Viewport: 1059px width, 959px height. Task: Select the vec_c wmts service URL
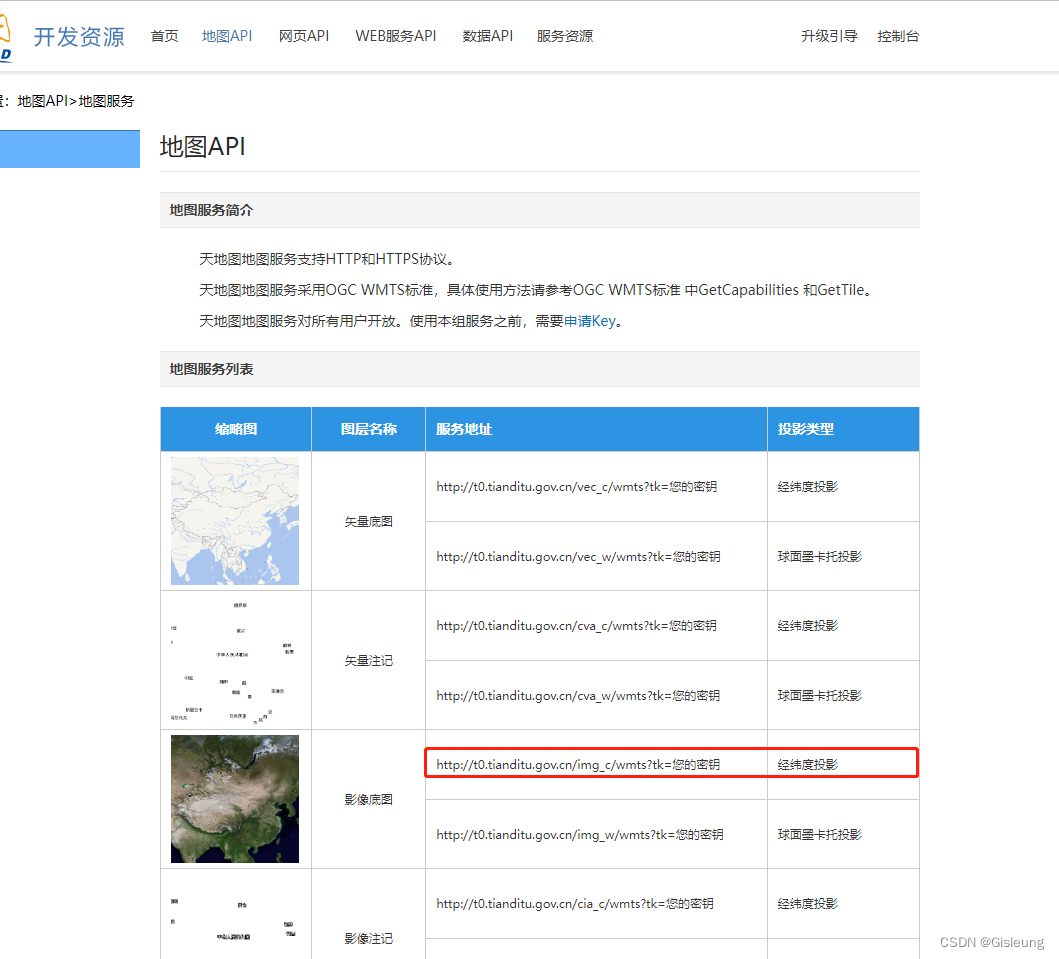[577, 487]
